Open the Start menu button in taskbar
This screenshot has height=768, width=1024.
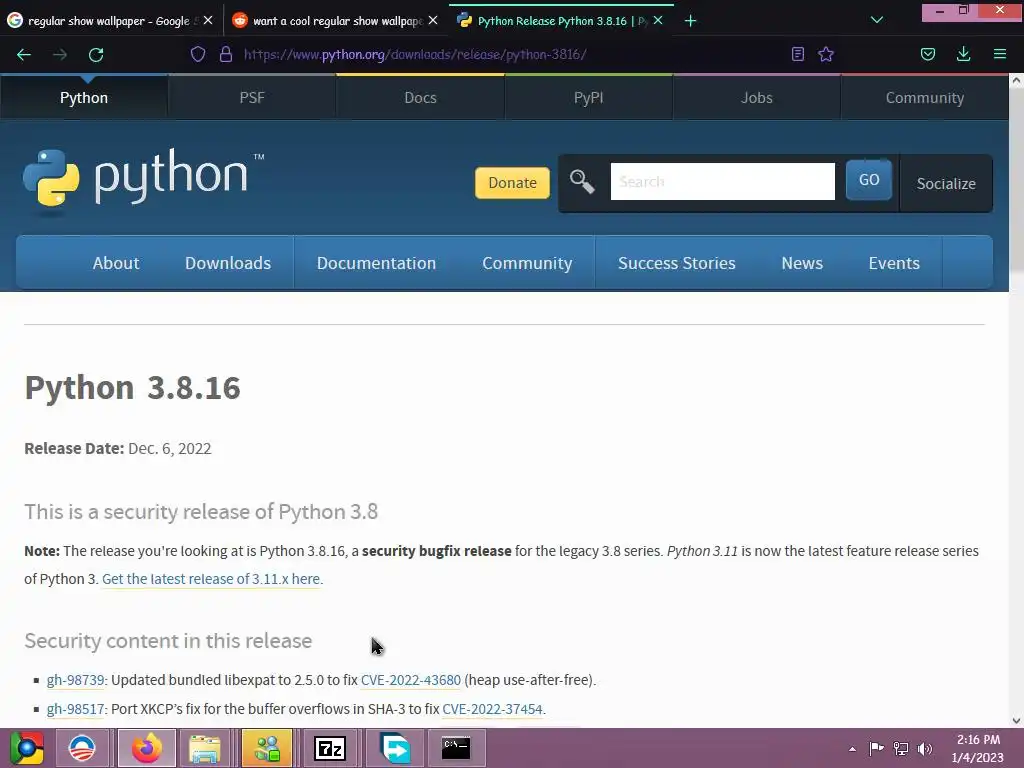coord(27,748)
